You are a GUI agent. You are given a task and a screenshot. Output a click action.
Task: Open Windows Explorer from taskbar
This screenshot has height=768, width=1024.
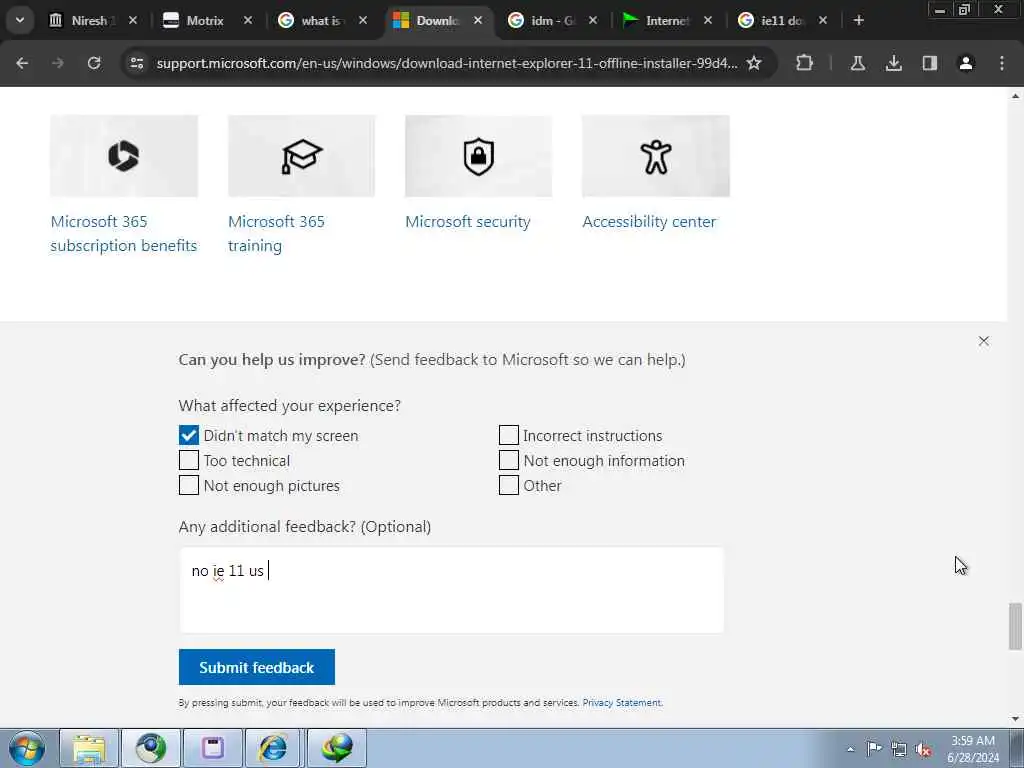click(x=89, y=748)
